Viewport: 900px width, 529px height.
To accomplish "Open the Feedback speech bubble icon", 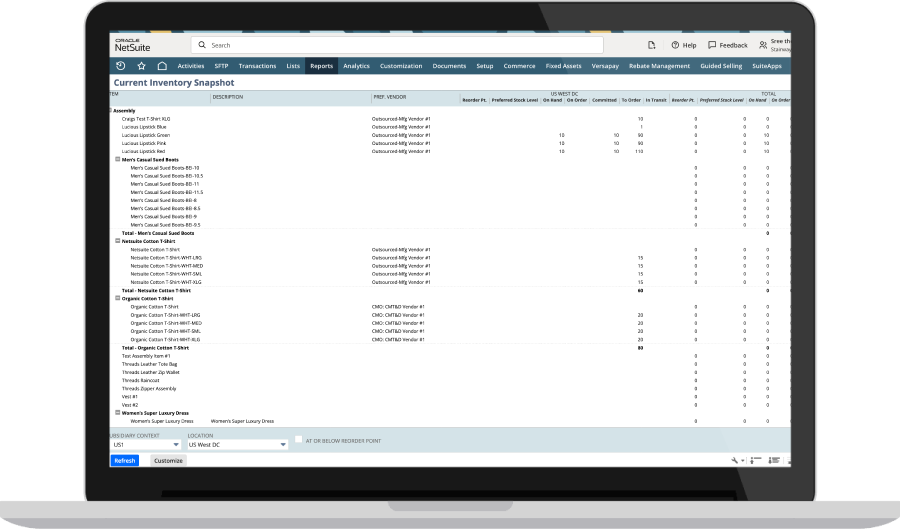I will click(712, 45).
